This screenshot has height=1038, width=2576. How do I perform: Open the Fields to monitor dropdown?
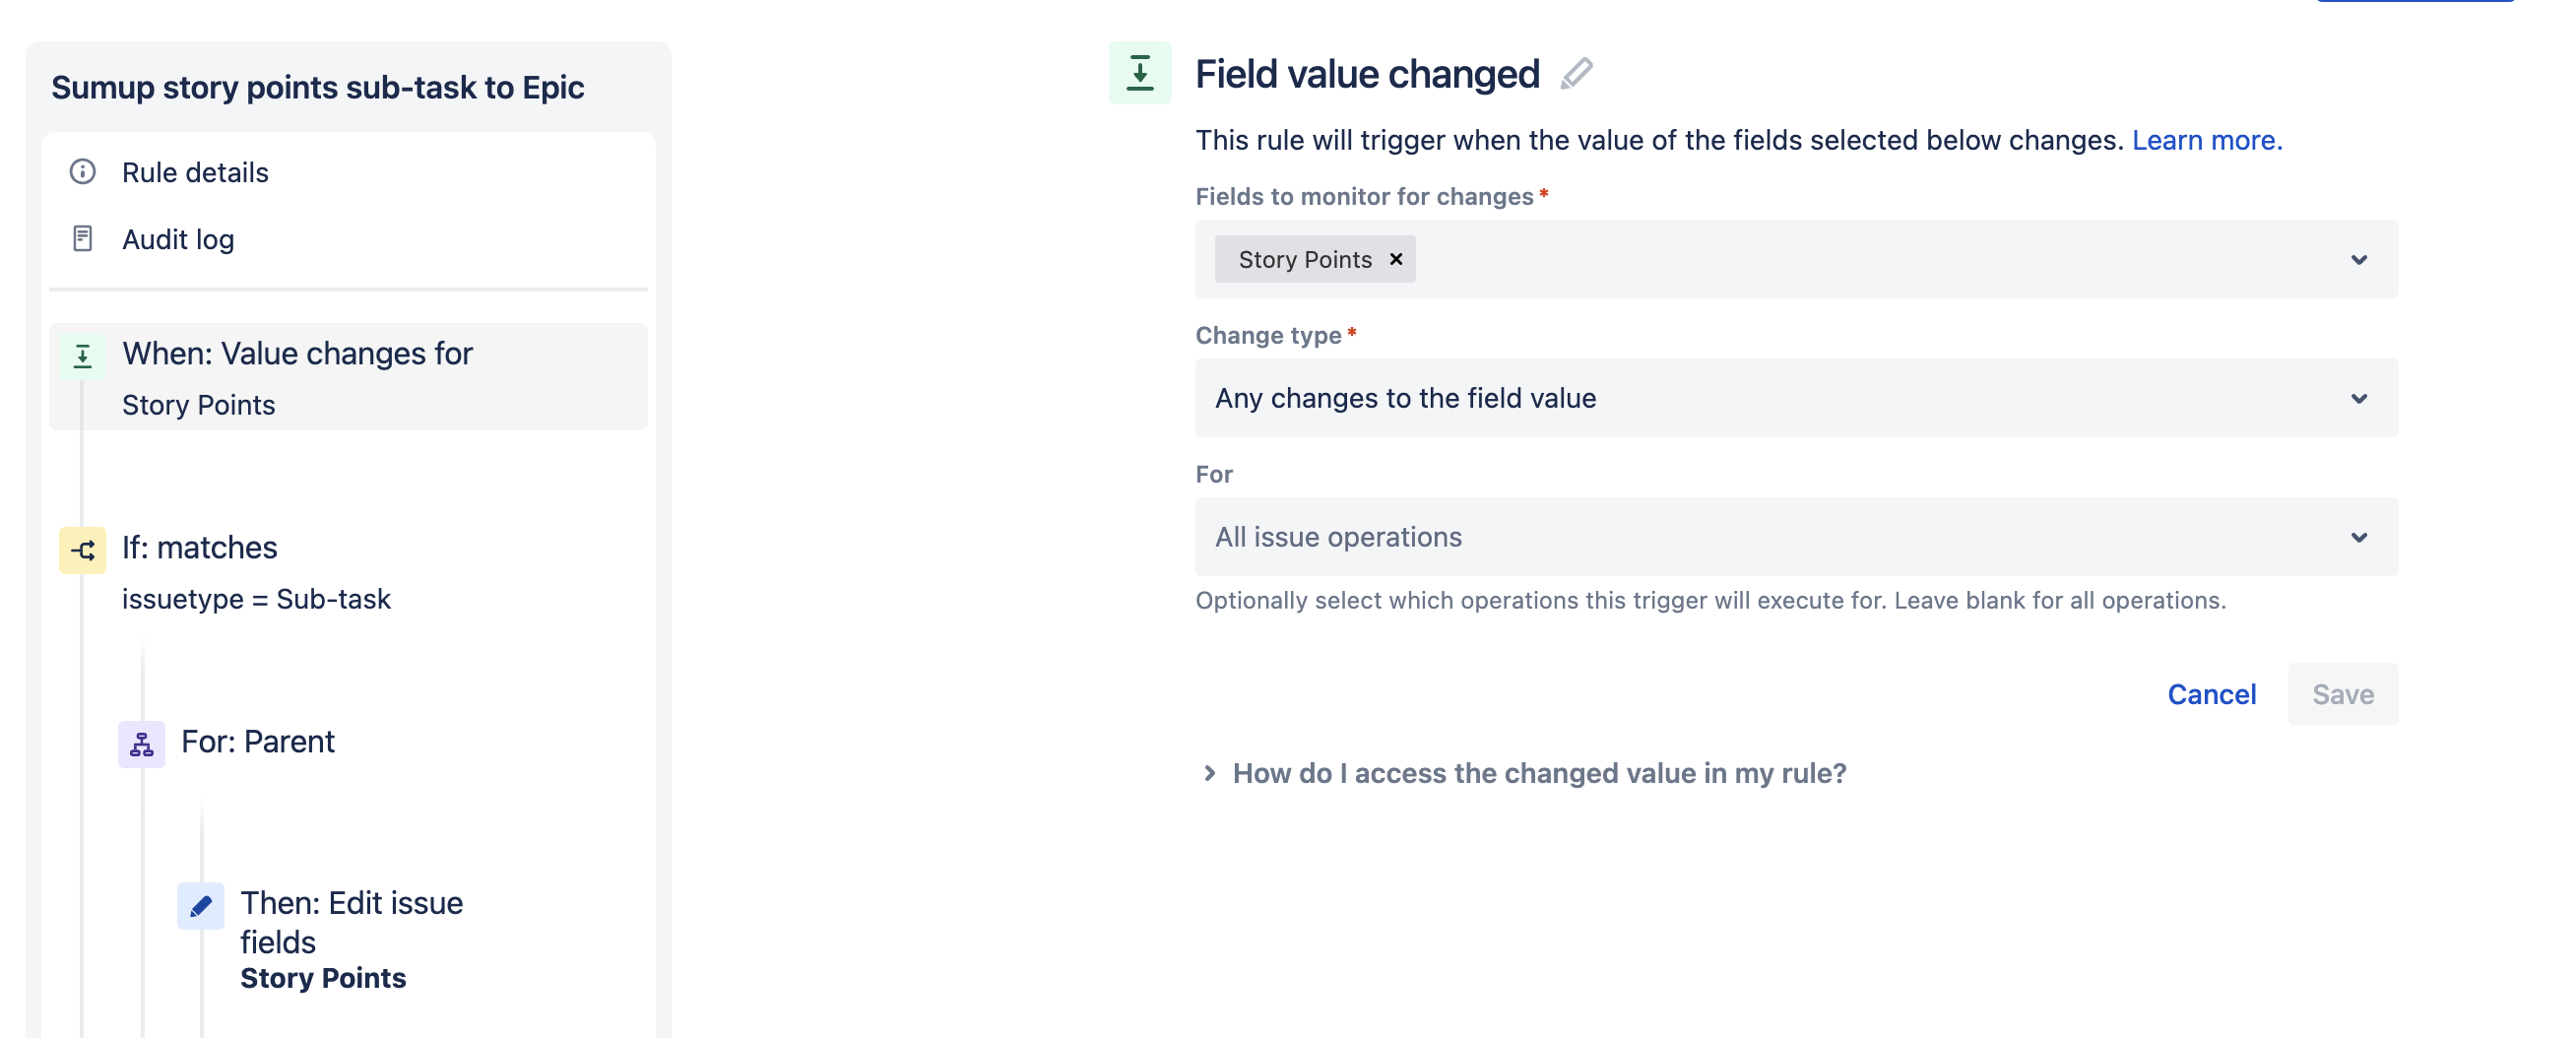click(x=2358, y=260)
